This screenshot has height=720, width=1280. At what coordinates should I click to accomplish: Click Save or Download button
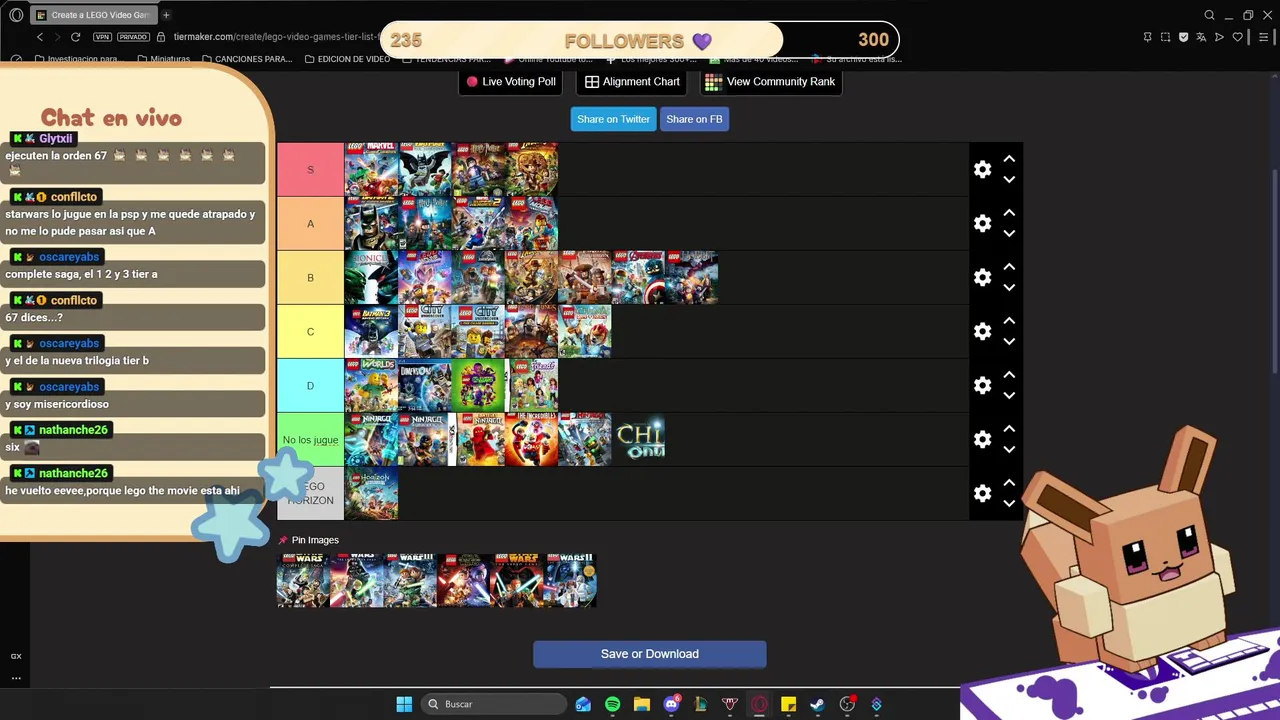(x=650, y=654)
